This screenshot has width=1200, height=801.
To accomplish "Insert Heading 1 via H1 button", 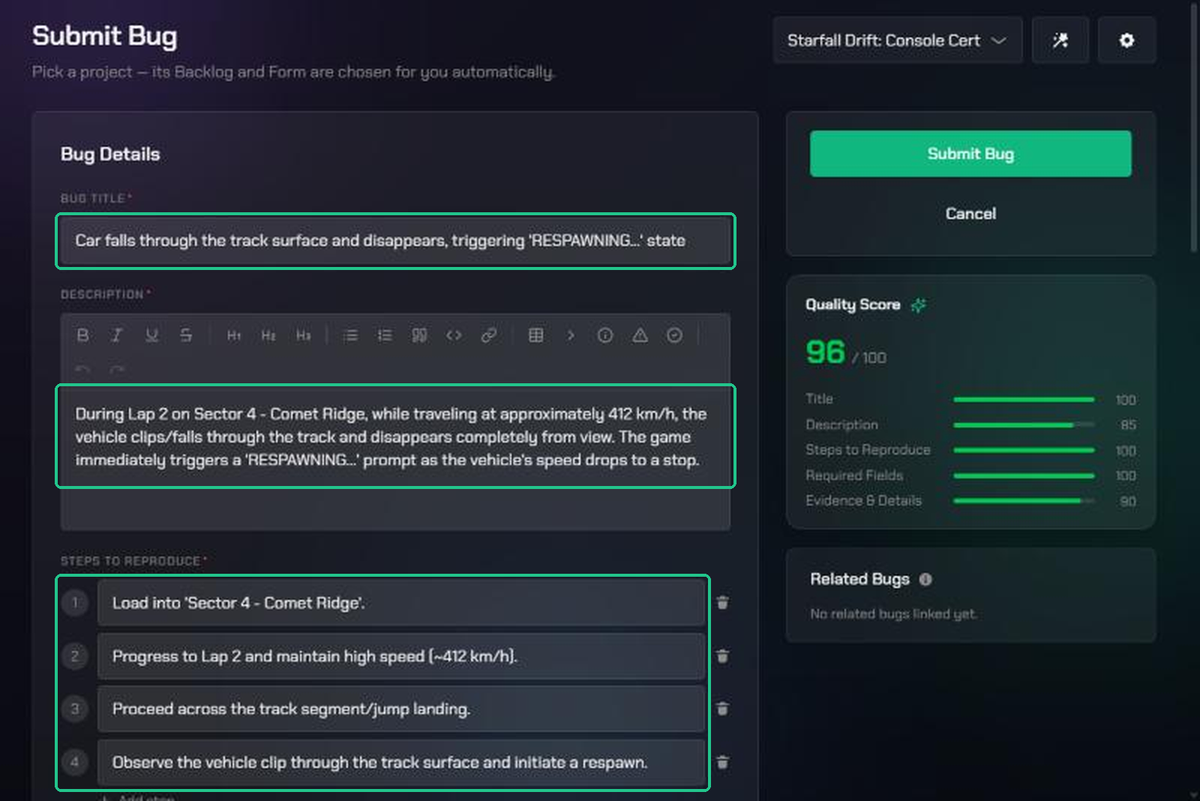I will coord(234,336).
